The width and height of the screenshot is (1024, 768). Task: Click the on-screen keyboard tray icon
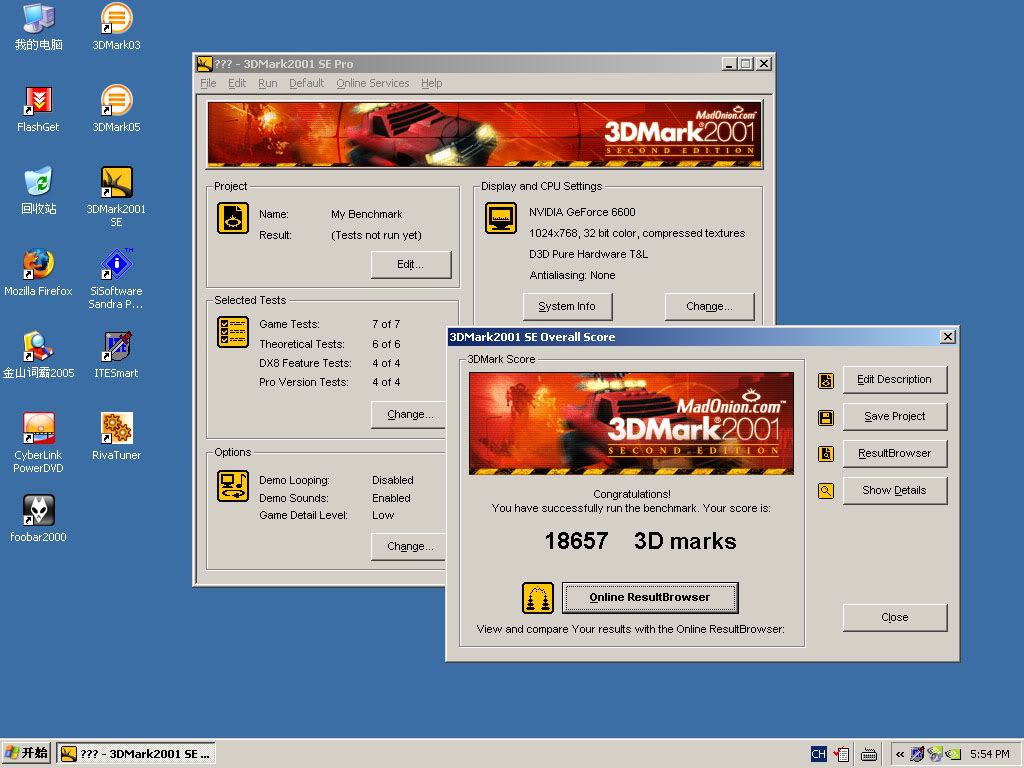coord(869,754)
